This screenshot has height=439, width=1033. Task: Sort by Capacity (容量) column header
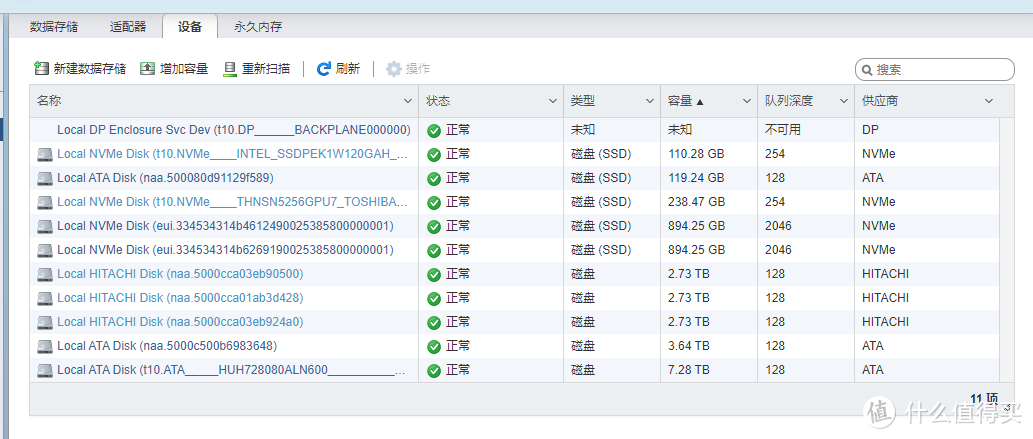point(687,101)
